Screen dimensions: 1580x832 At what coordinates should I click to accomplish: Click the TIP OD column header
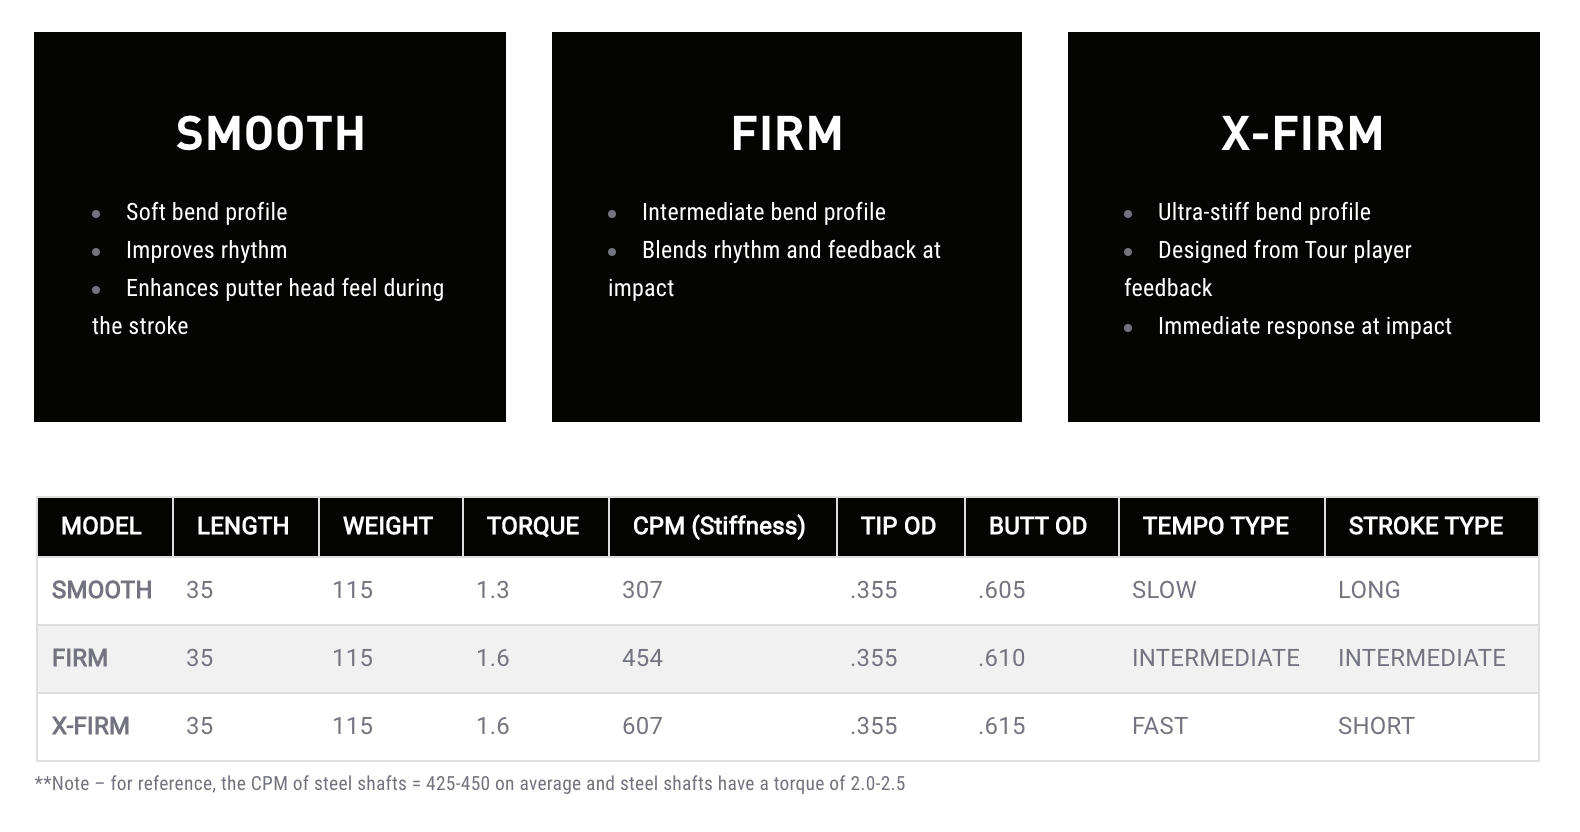(898, 526)
